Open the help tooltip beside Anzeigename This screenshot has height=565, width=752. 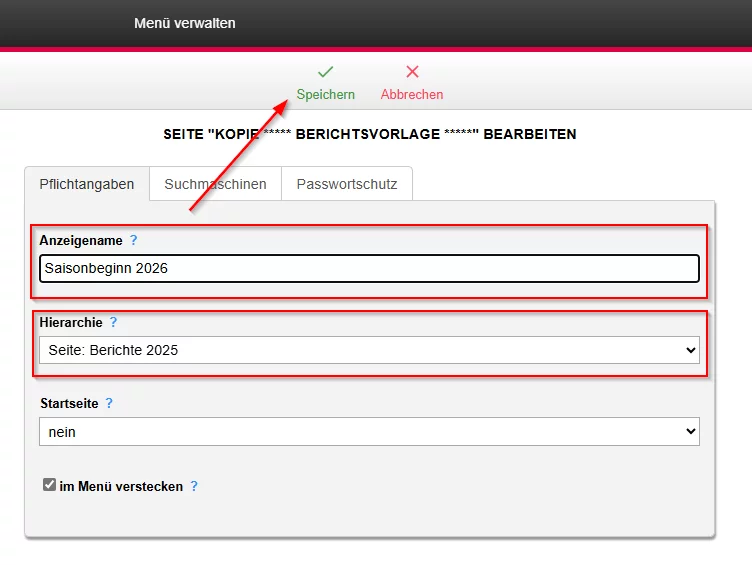tap(134, 241)
